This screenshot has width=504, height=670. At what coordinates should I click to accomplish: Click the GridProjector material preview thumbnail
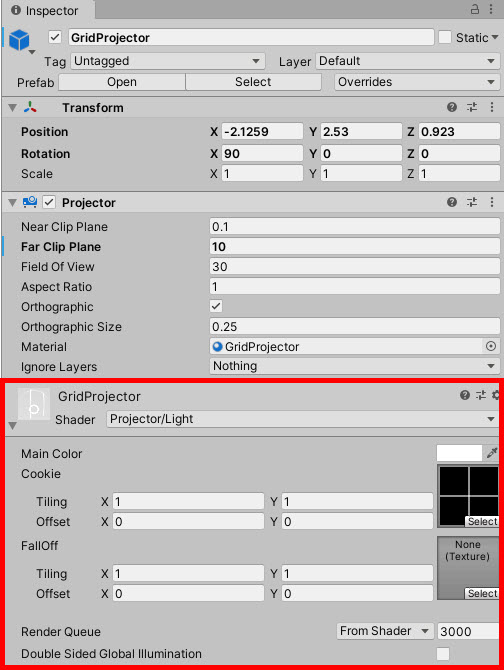tap(34, 404)
